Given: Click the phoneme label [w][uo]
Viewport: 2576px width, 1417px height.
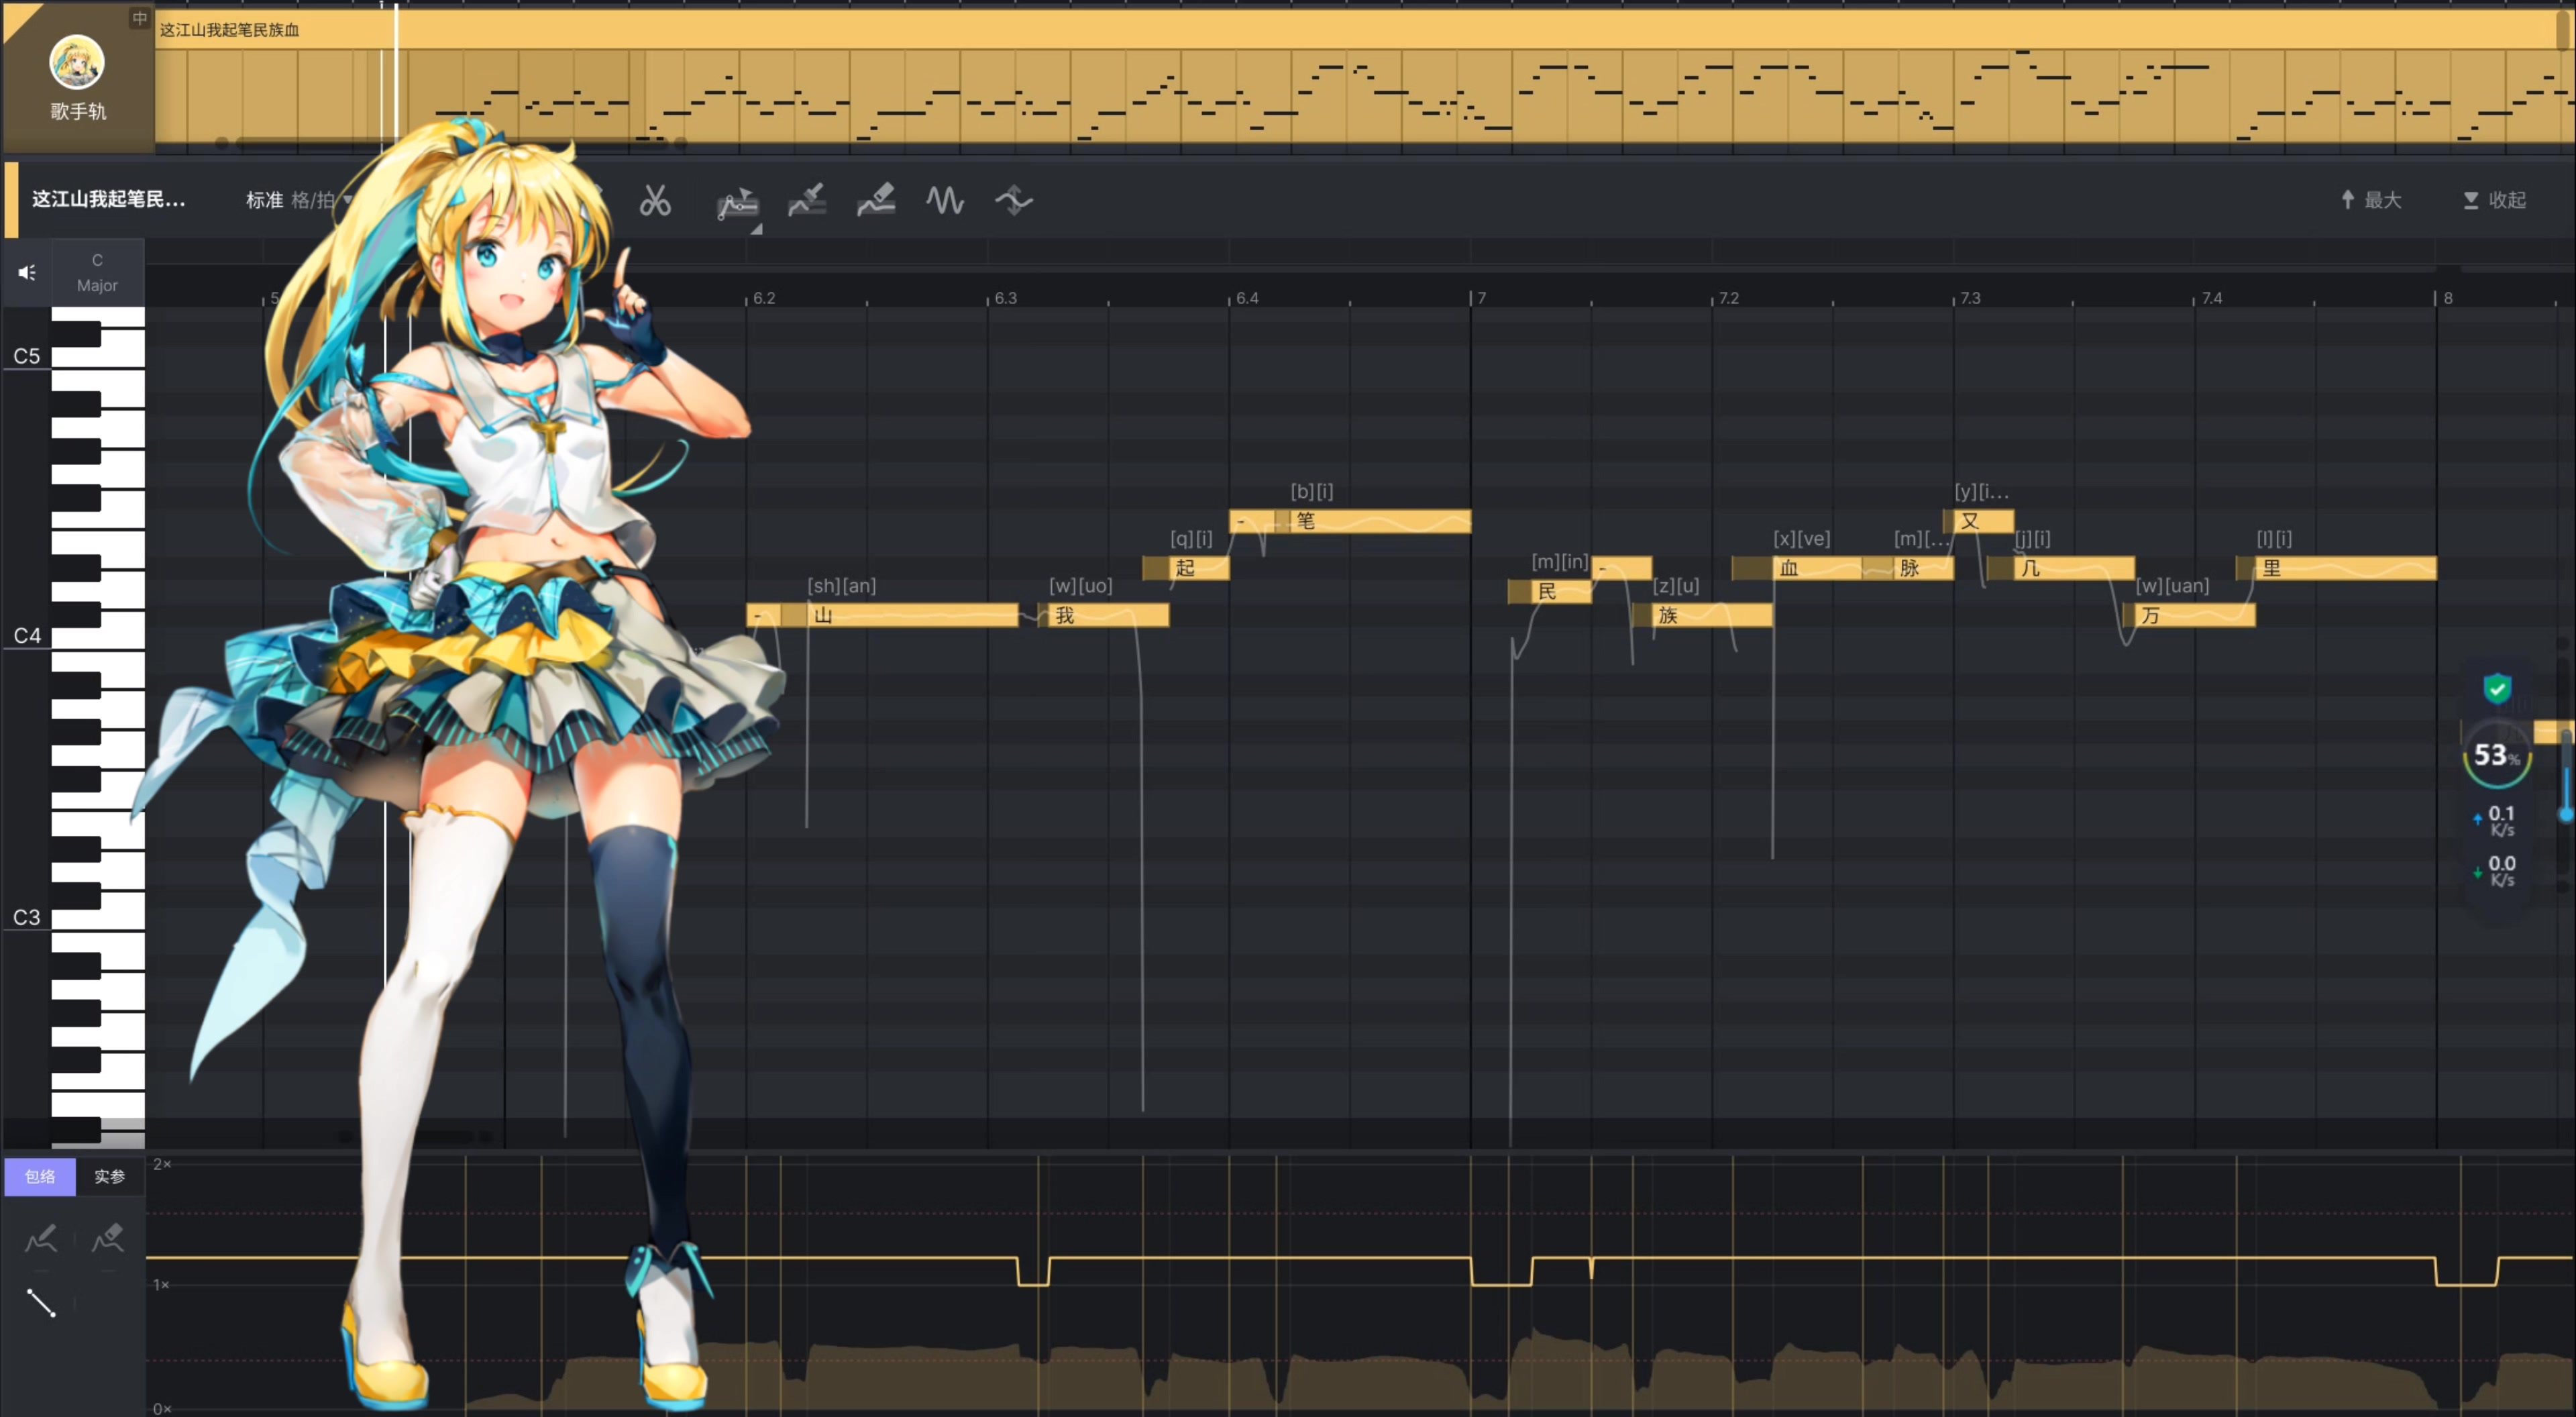Looking at the screenshot, I should [x=1080, y=586].
